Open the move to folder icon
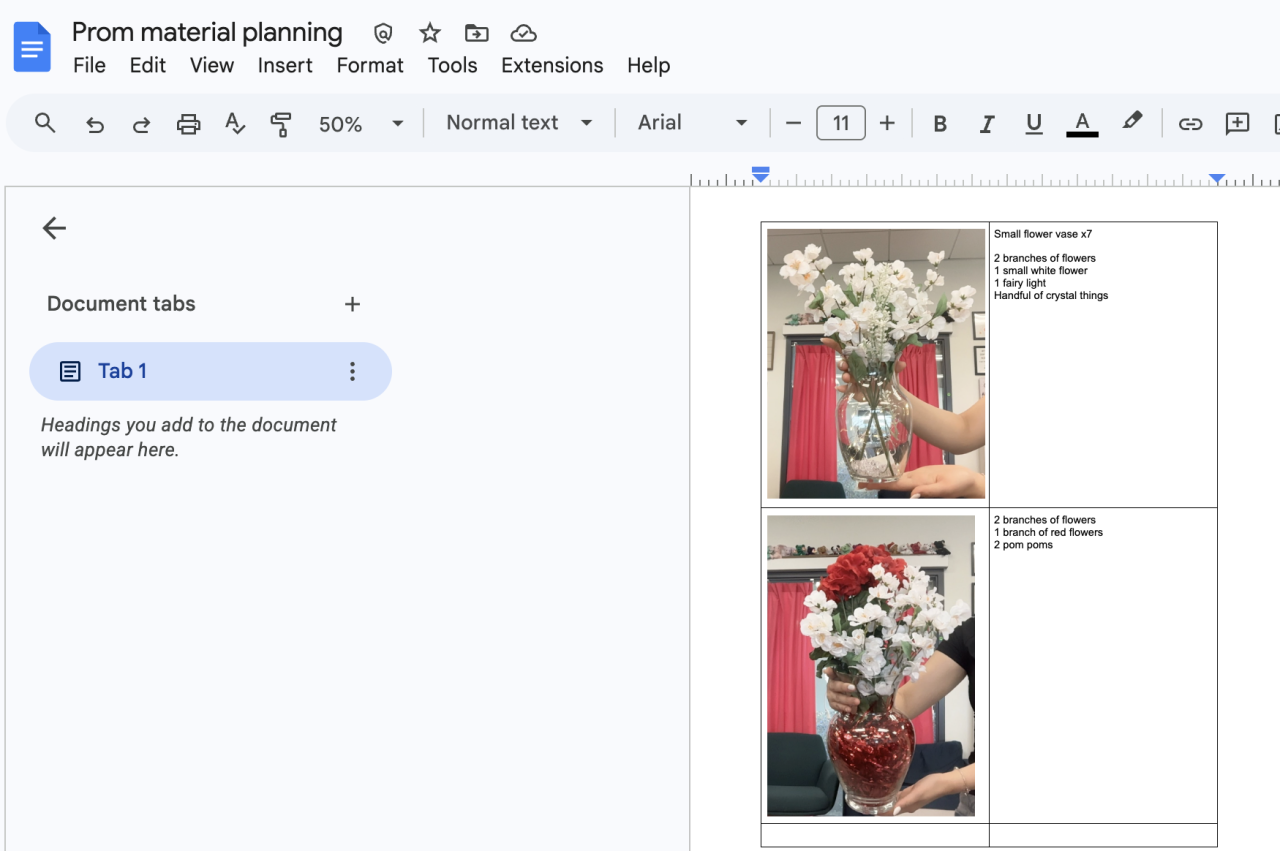Screen dimensions: 1280x851 click(x=477, y=33)
